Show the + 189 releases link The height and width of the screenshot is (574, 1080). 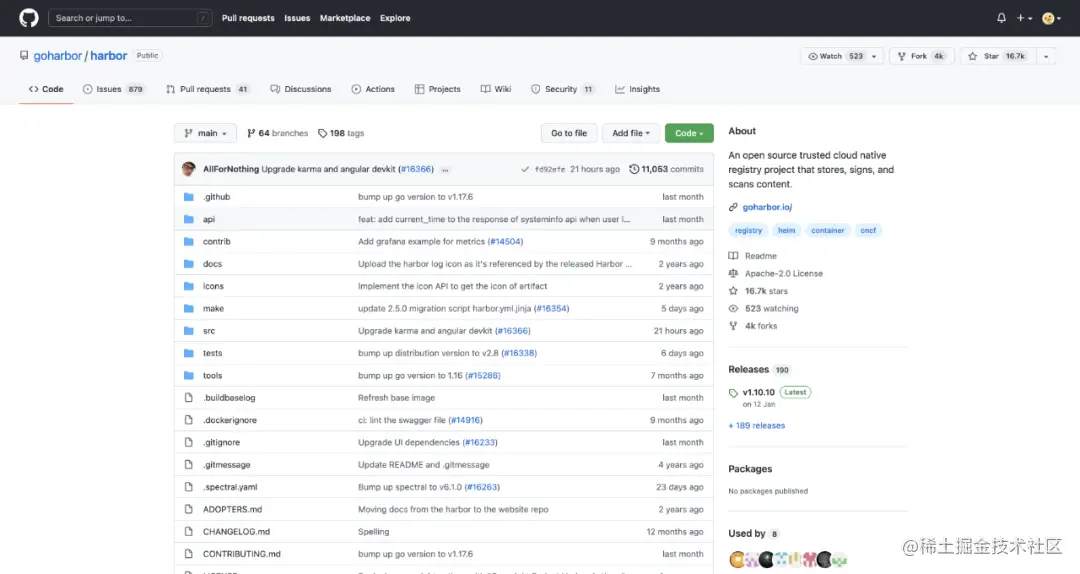tap(756, 426)
